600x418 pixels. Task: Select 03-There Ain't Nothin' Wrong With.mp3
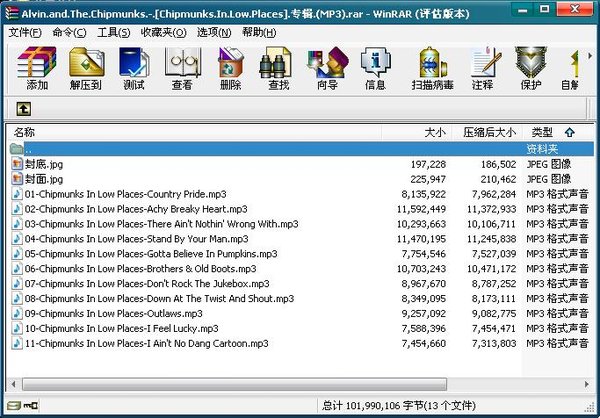pyautogui.click(x=161, y=224)
